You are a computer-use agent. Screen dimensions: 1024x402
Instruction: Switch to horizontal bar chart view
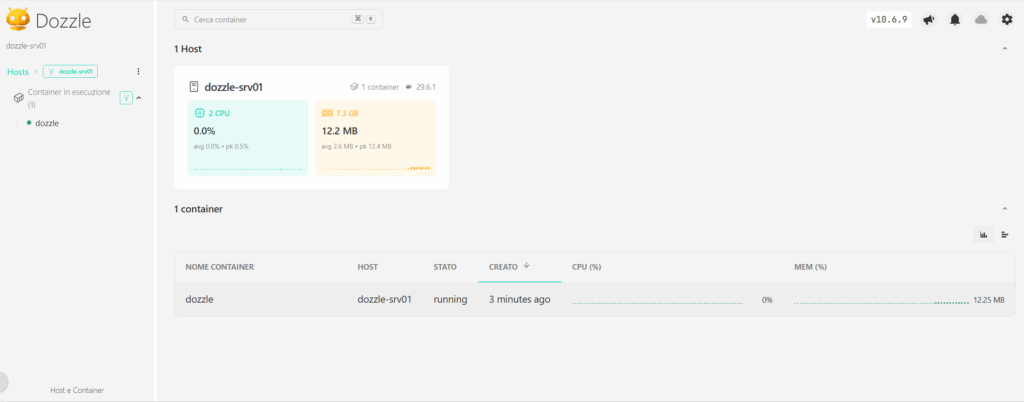click(x=1005, y=234)
